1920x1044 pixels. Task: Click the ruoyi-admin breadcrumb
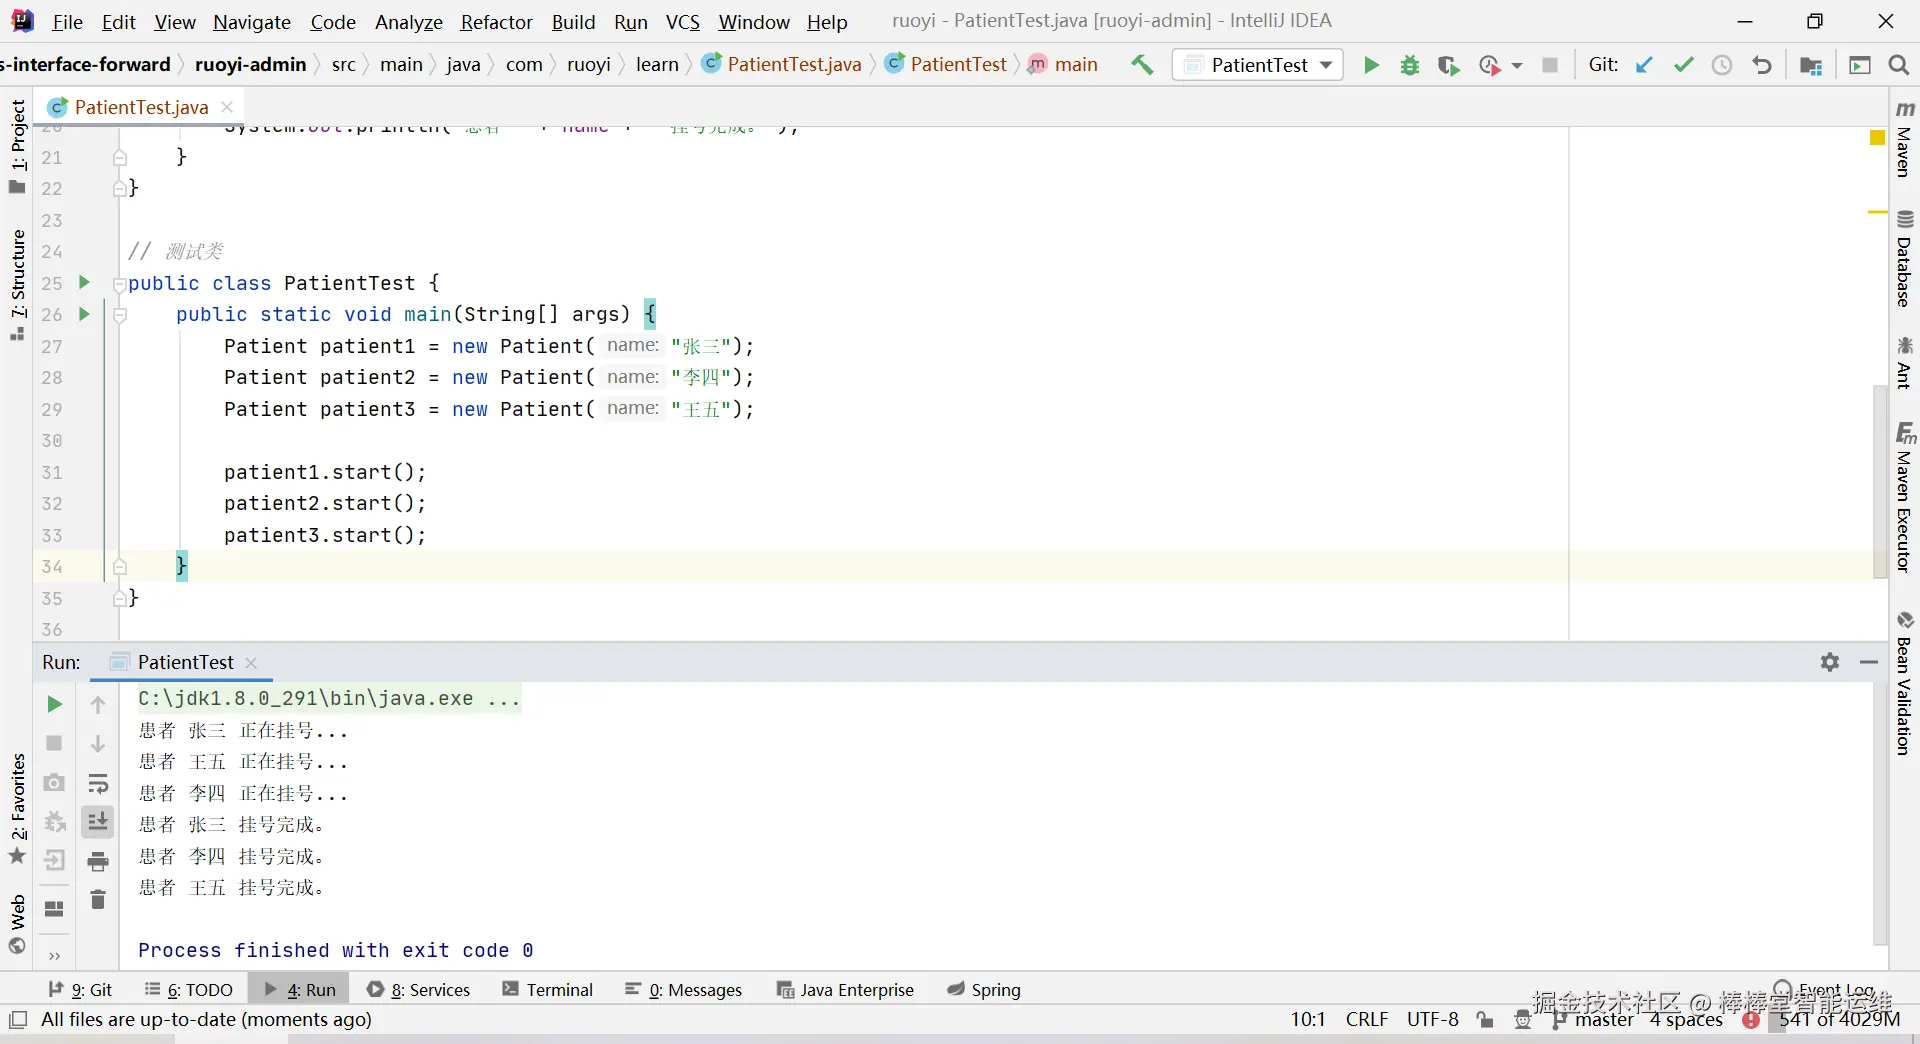(x=250, y=65)
